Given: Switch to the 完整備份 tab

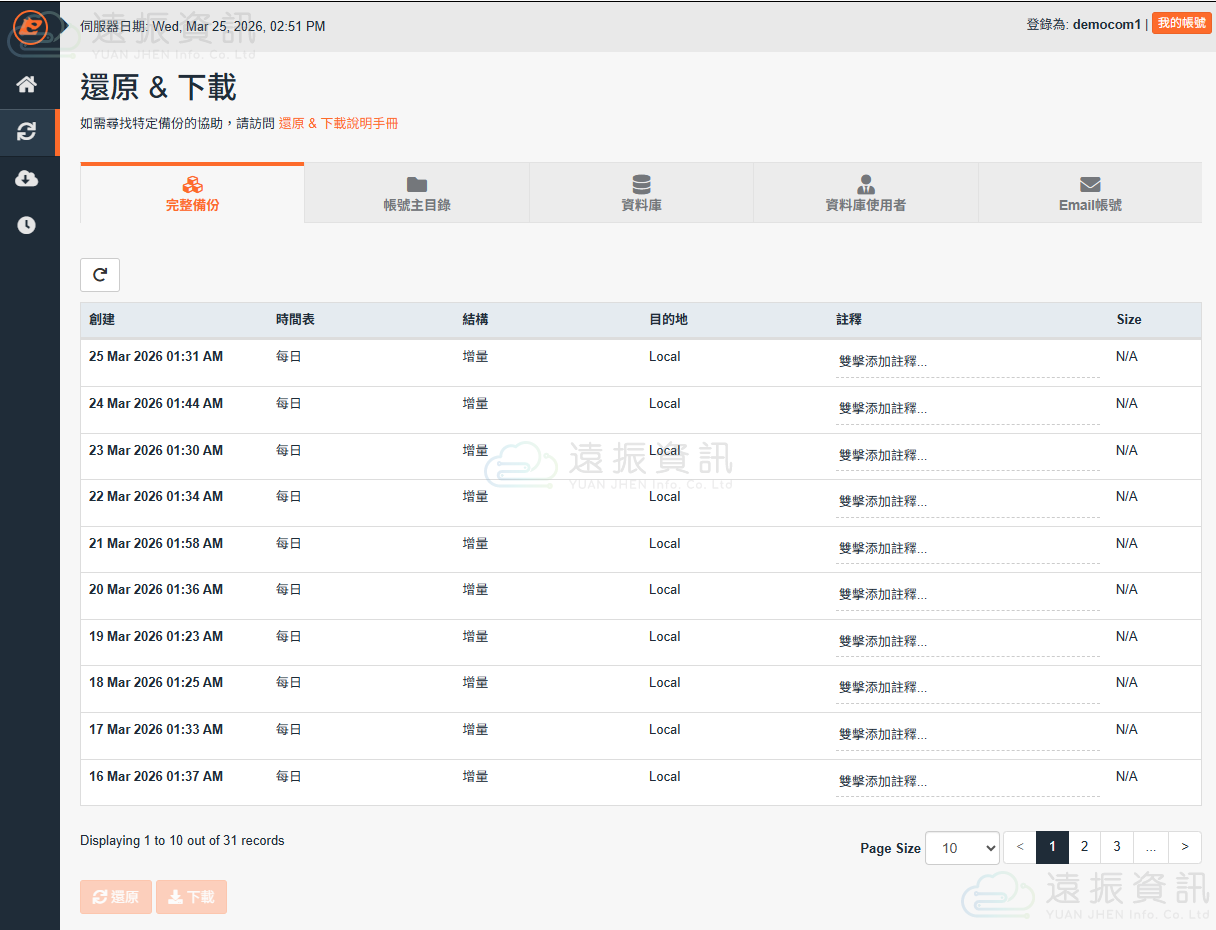Looking at the screenshot, I should pyautogui.click(x=192, y=194).
